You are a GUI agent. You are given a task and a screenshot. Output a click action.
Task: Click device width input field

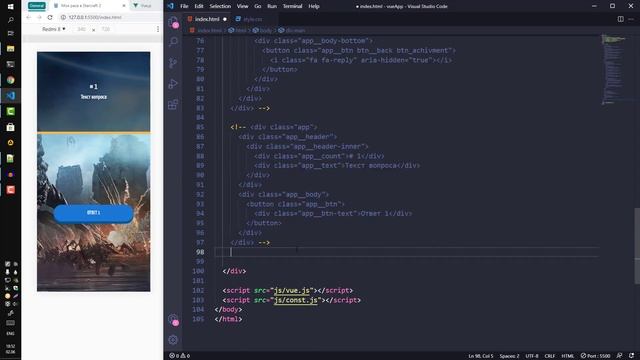pyautogui.click(x=82, y=29)
